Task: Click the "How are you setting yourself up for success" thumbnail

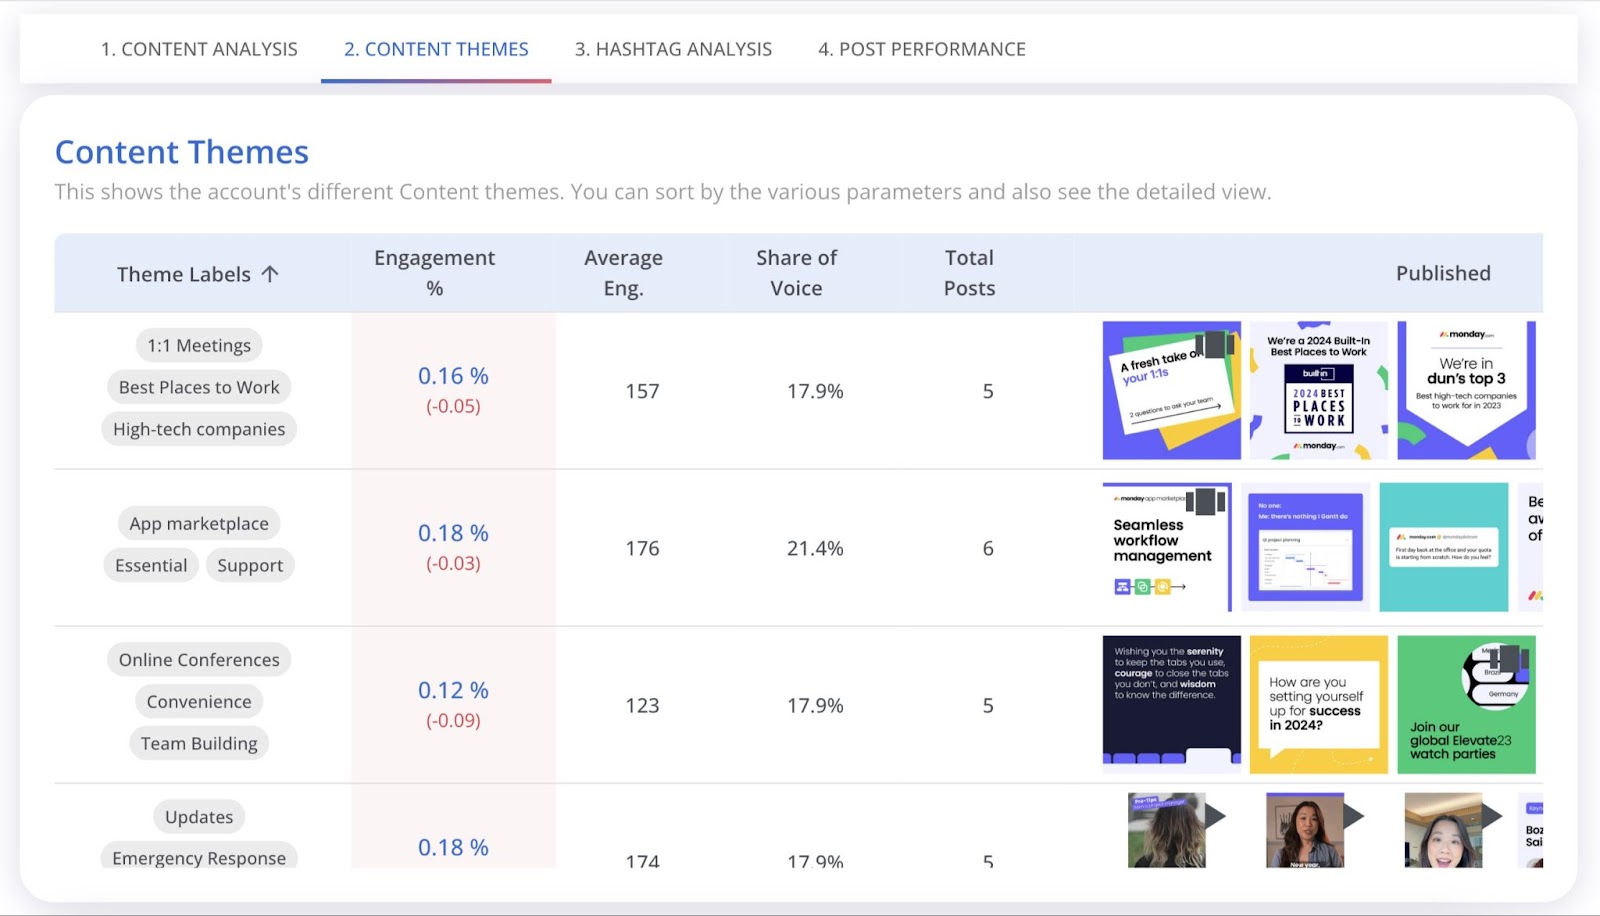Action: click(x=1318, y=705)
